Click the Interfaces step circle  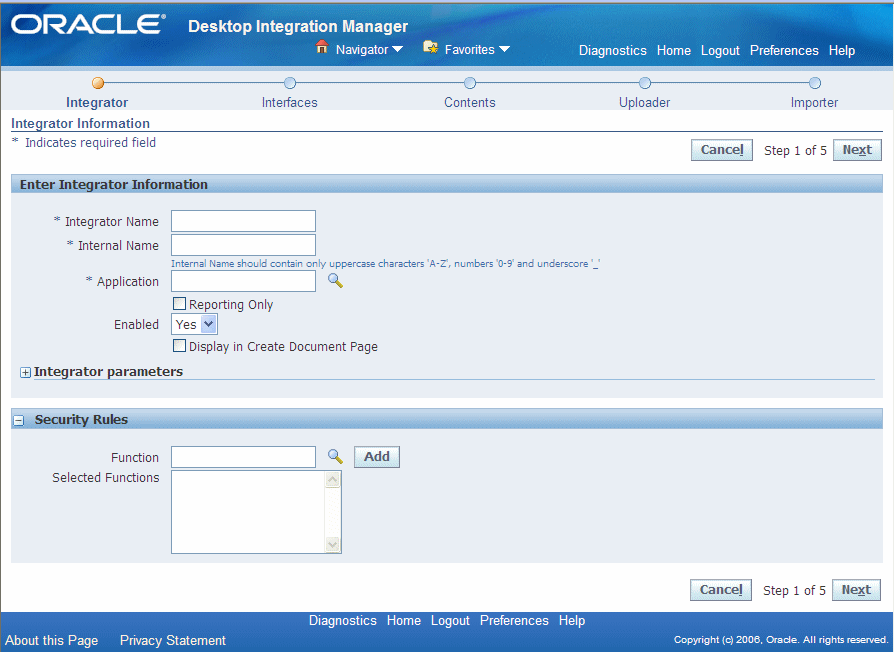[x=290, y=83]
